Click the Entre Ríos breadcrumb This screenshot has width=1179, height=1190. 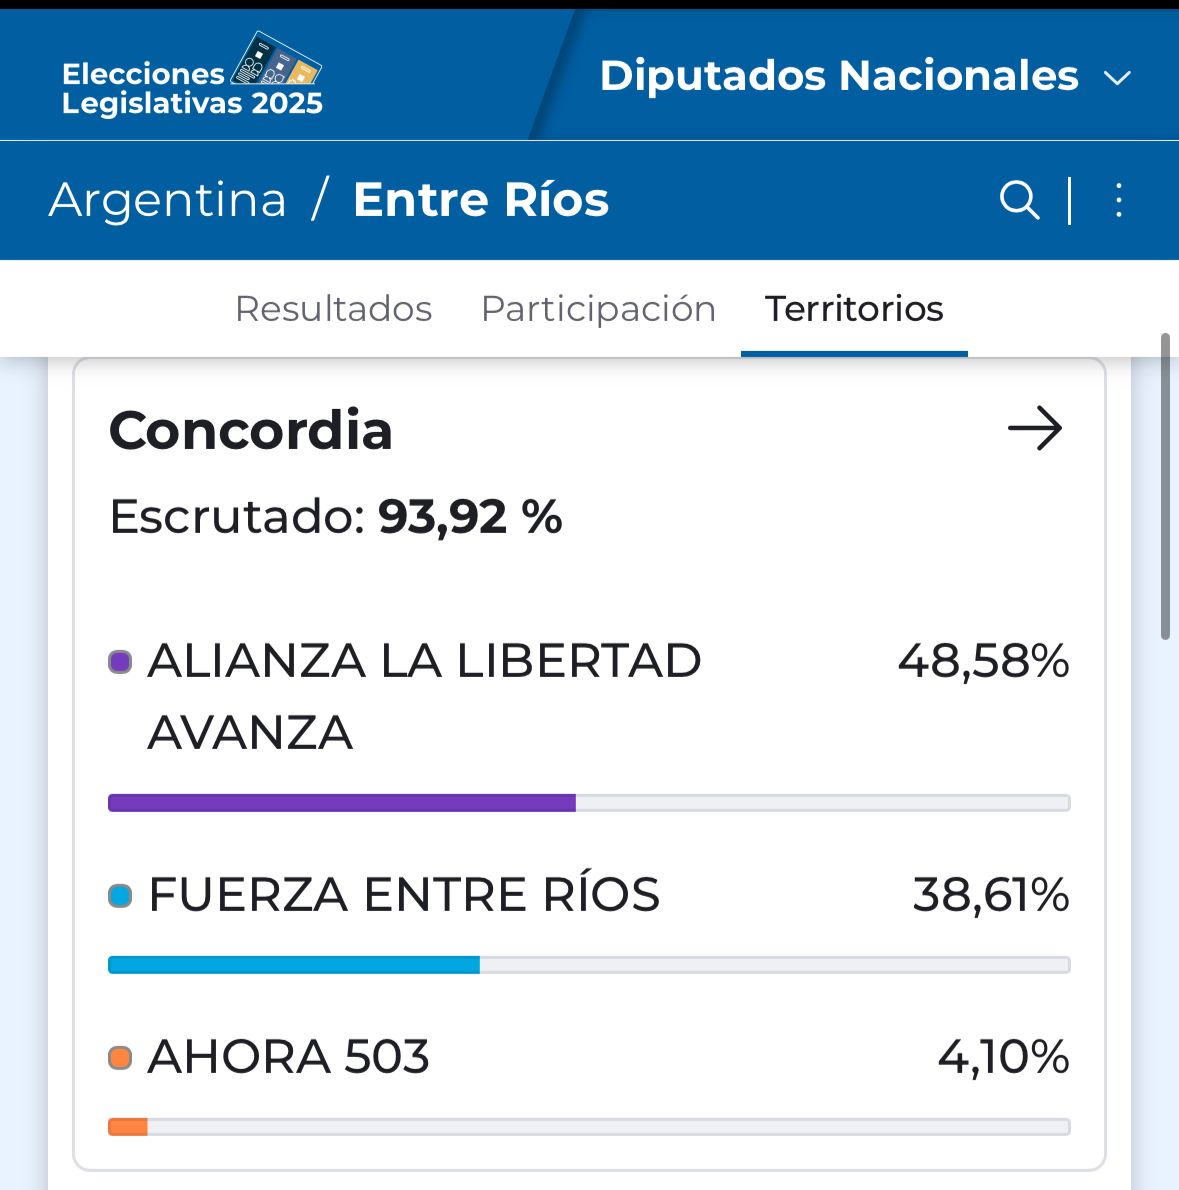pos(481,200)
